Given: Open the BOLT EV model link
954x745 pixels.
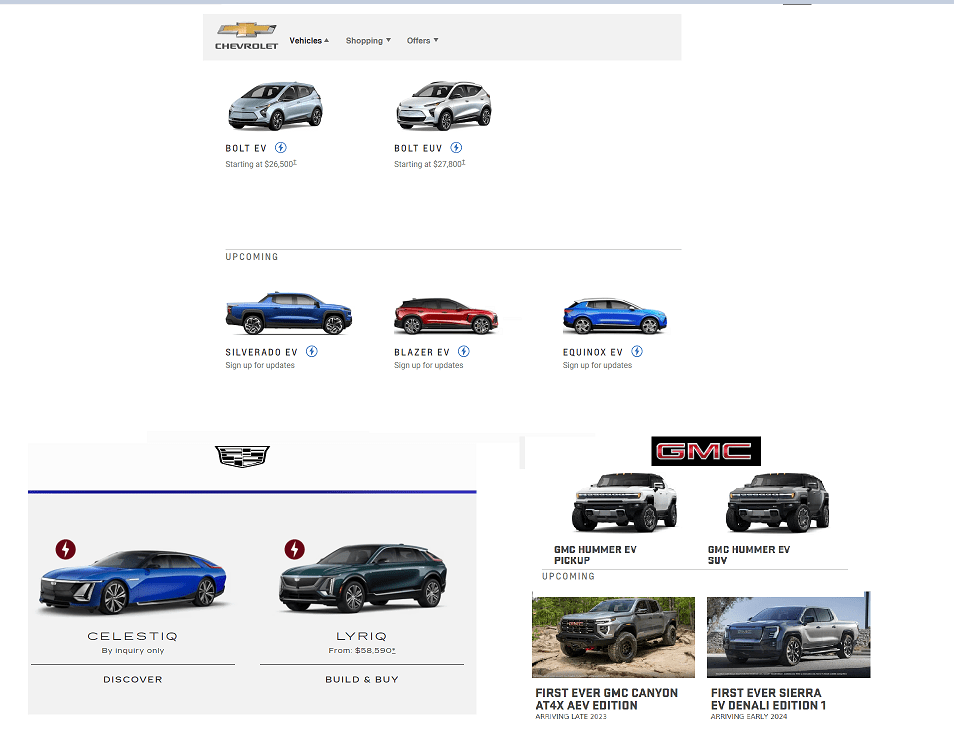Looking at the screenshot, I should pos(246,149).
